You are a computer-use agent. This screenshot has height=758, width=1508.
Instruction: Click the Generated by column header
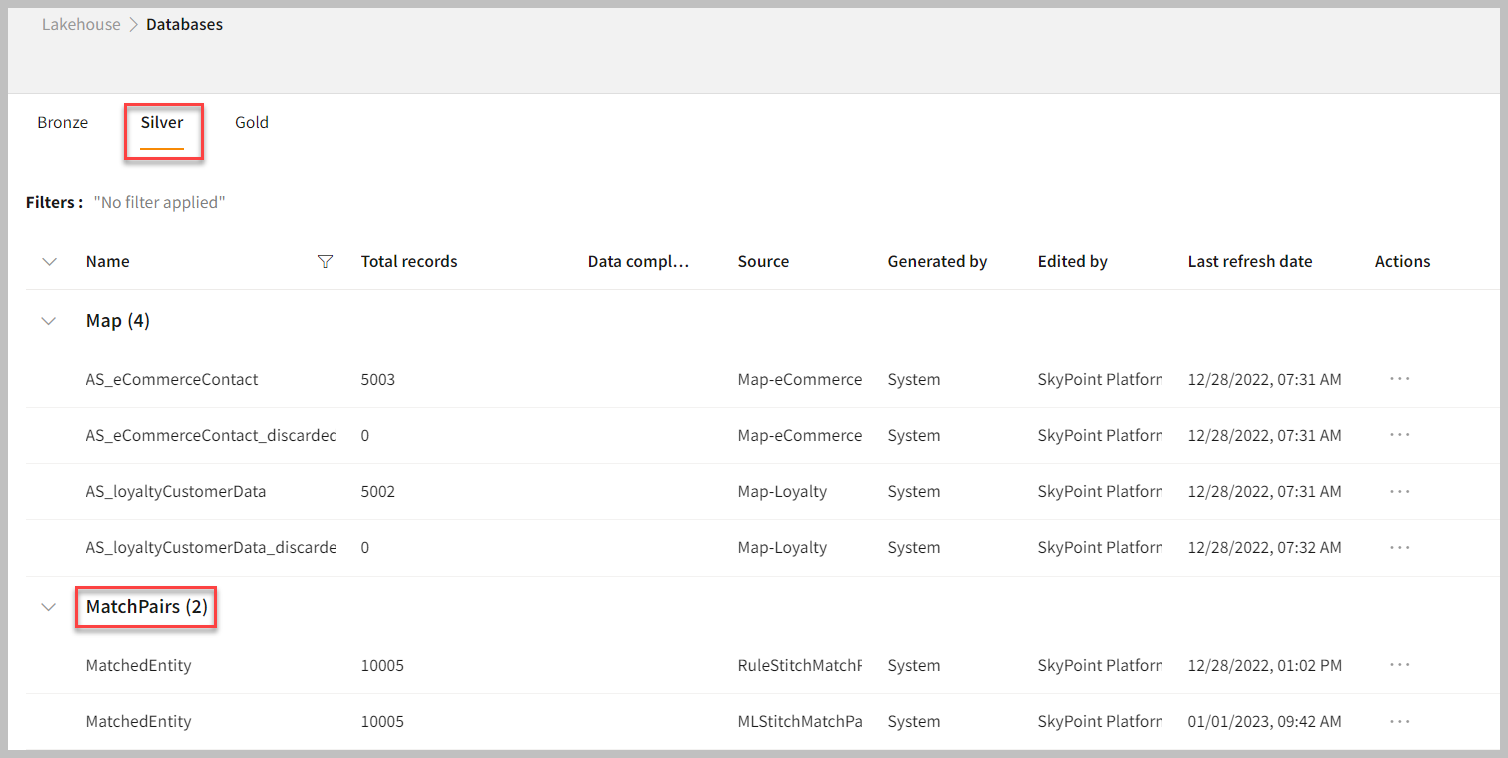click(937, 261)
